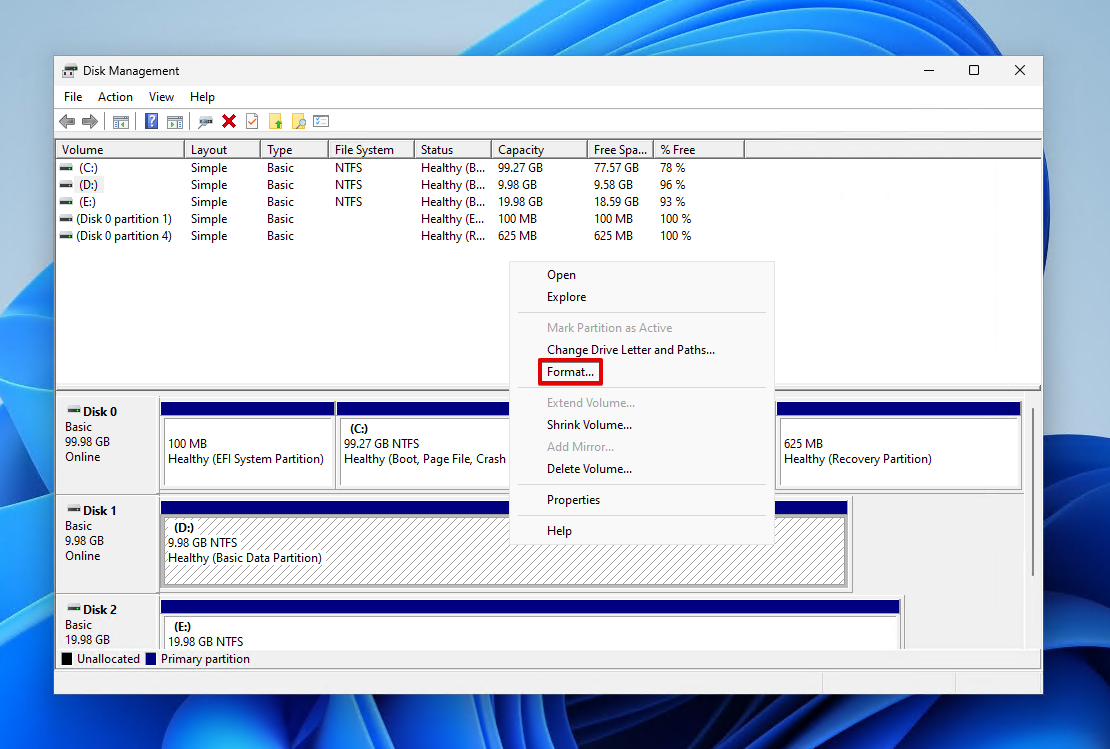Toggle the Show/Hide Console Tree toolbar icon

point(120,120)
